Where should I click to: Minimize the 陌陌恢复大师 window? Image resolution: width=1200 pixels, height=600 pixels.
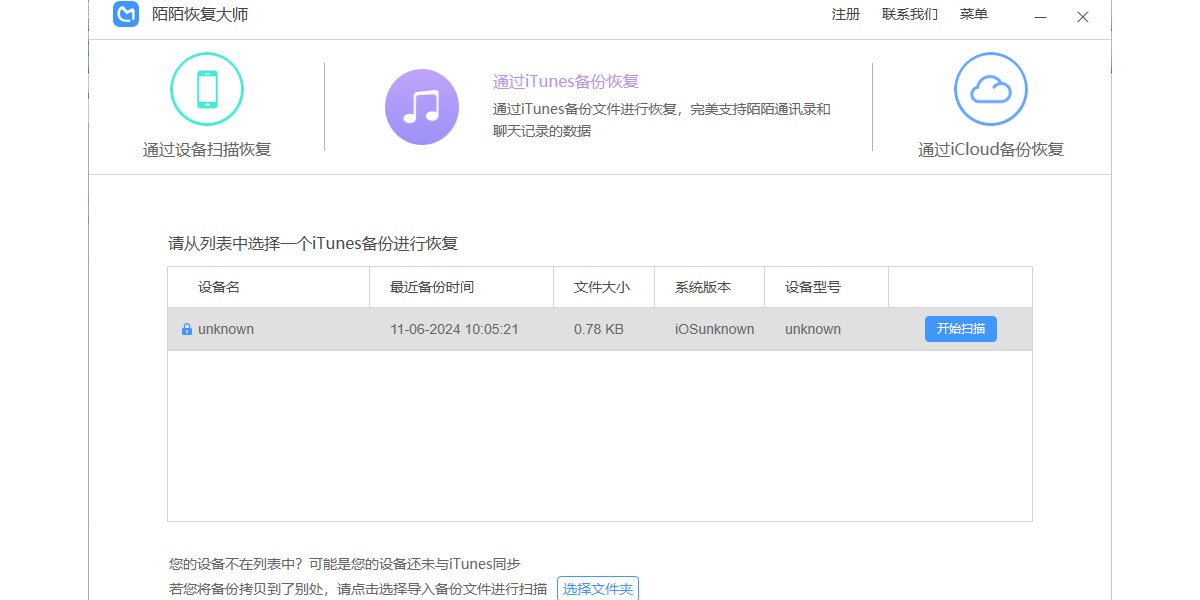pos(1041,17)
